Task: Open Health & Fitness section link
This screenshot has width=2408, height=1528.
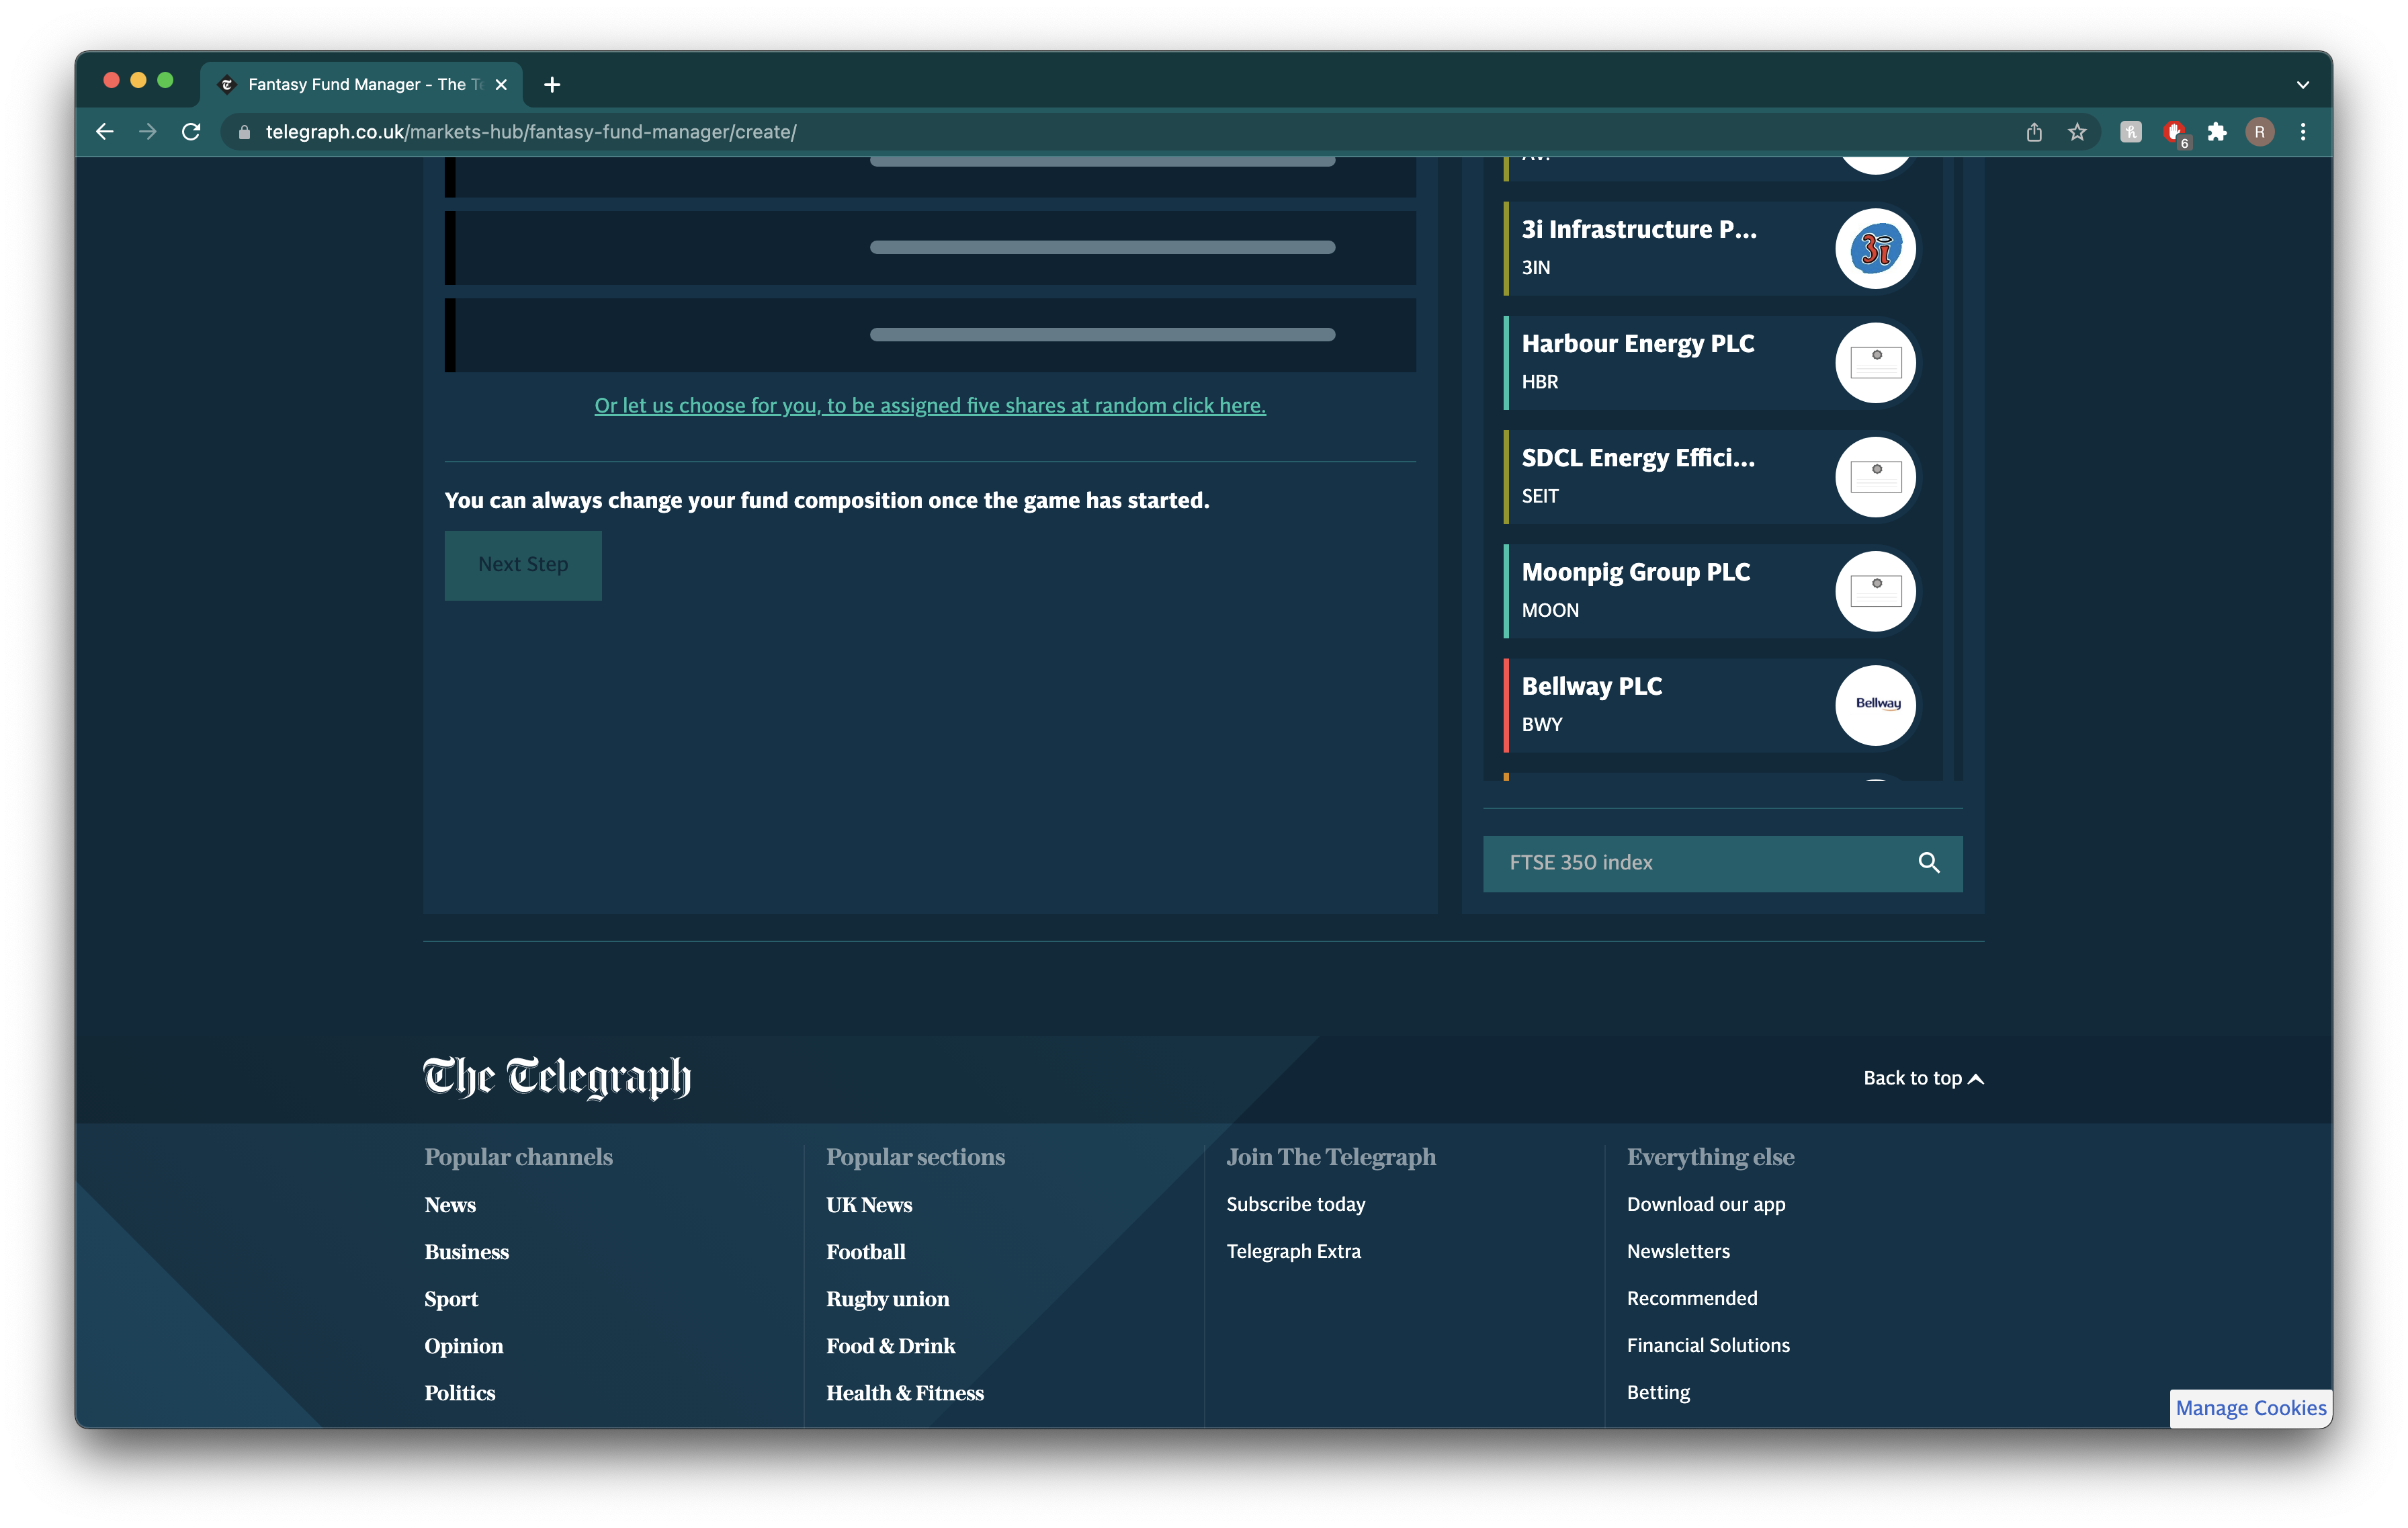Action: point(905,1393)
